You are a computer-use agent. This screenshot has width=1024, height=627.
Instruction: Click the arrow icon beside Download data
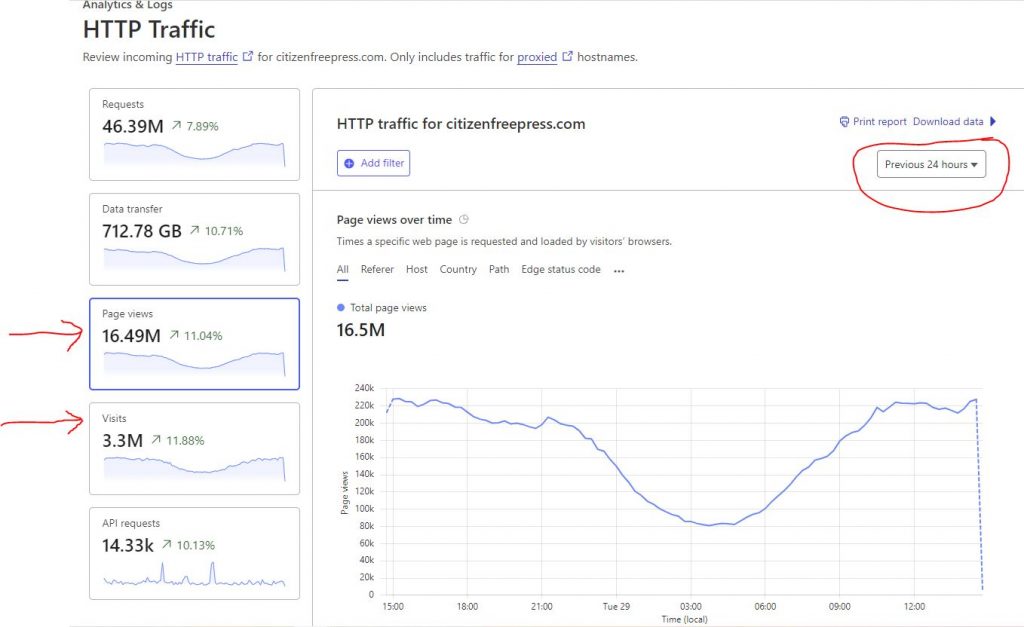pyautogui.click(x=993, y=122)
